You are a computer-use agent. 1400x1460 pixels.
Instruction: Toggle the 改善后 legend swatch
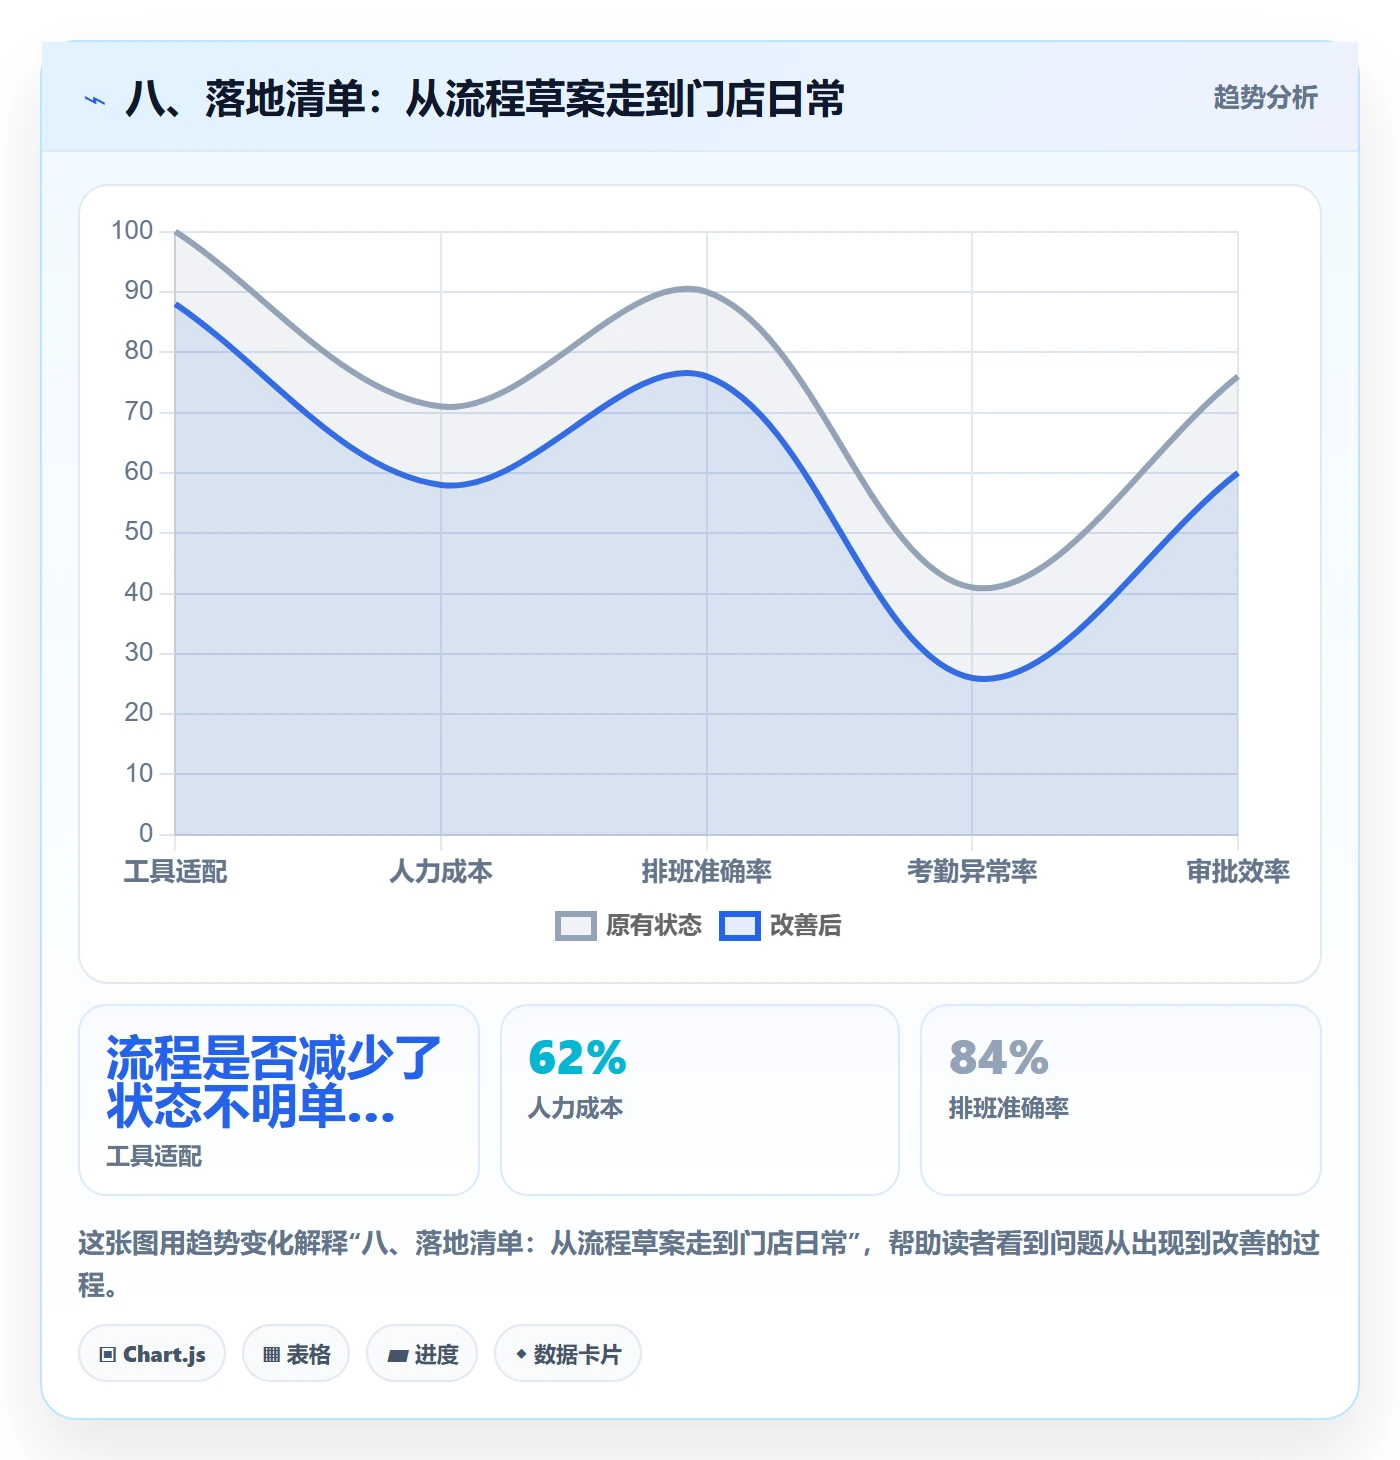[740, 926]
